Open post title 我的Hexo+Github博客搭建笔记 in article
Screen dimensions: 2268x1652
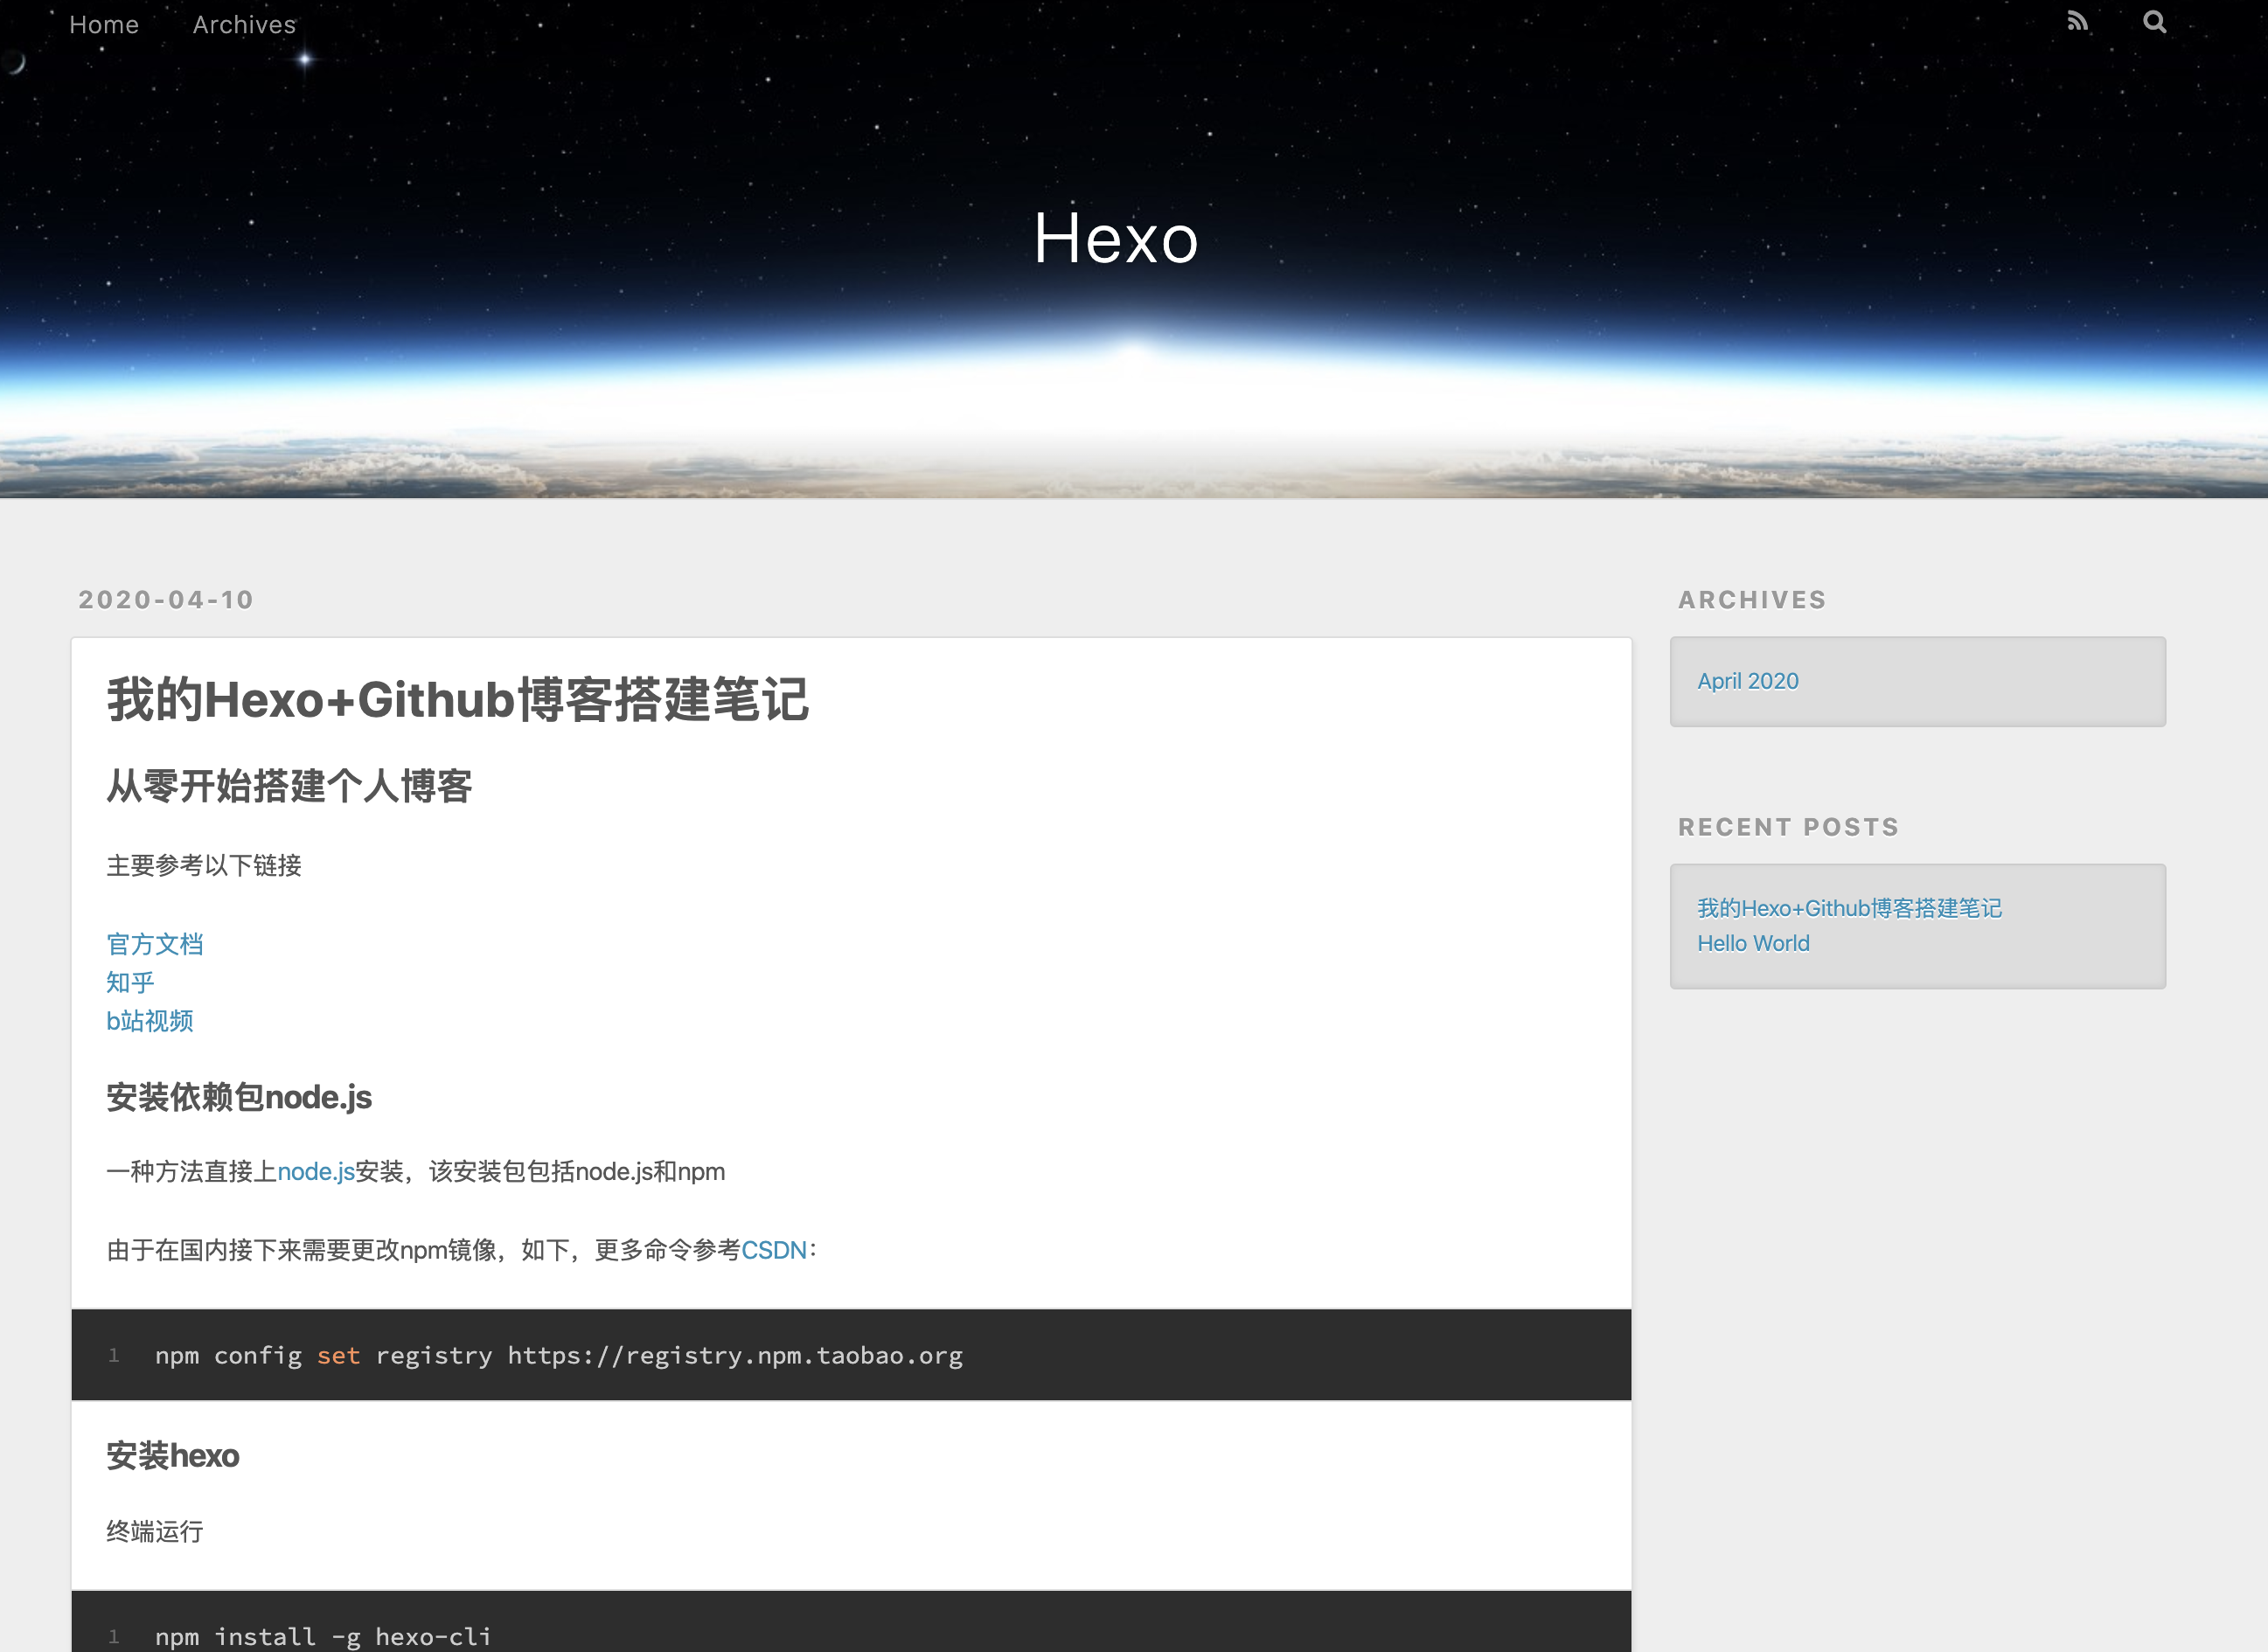pyautogui.click(x=458, y=699)
